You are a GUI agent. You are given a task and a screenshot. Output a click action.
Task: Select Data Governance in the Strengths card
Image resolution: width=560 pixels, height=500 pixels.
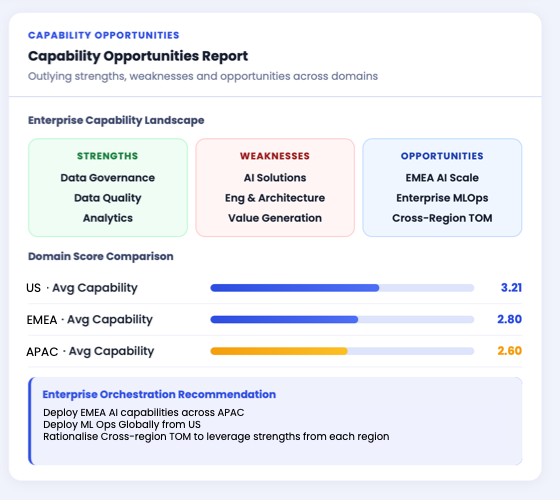click(108, 178)
